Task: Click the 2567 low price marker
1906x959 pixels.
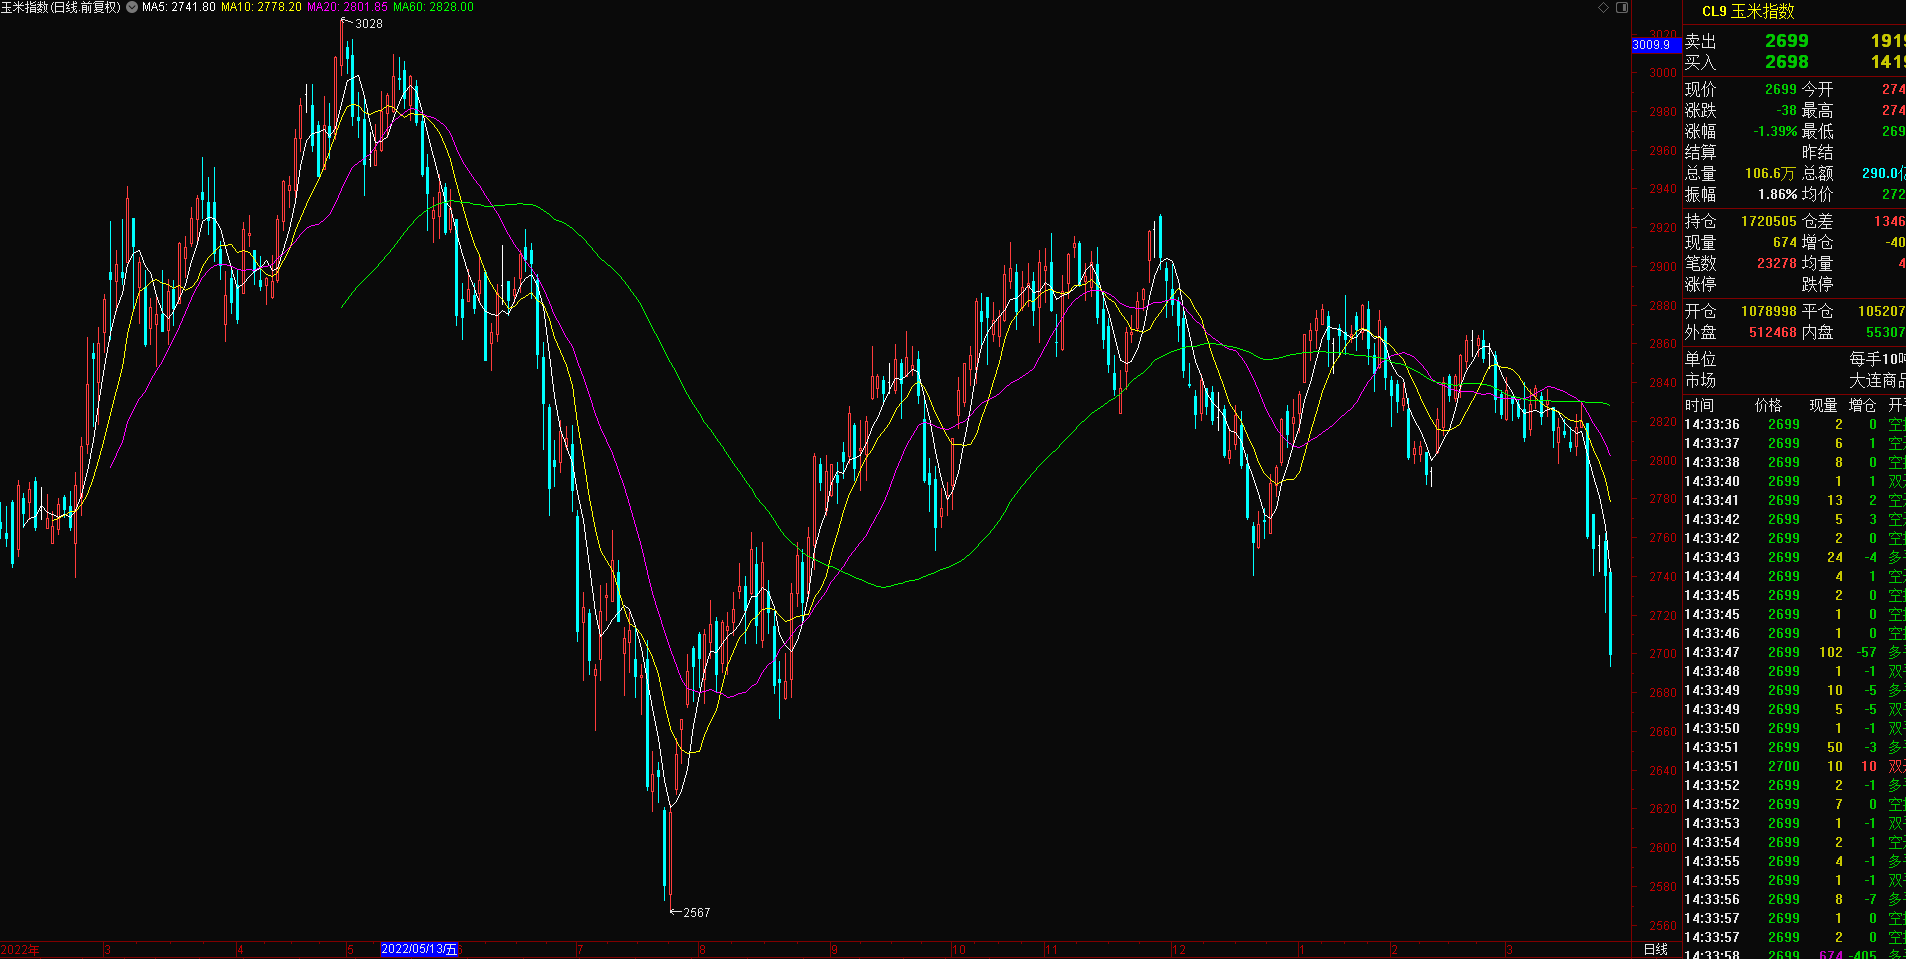Action: click(696, 912)
